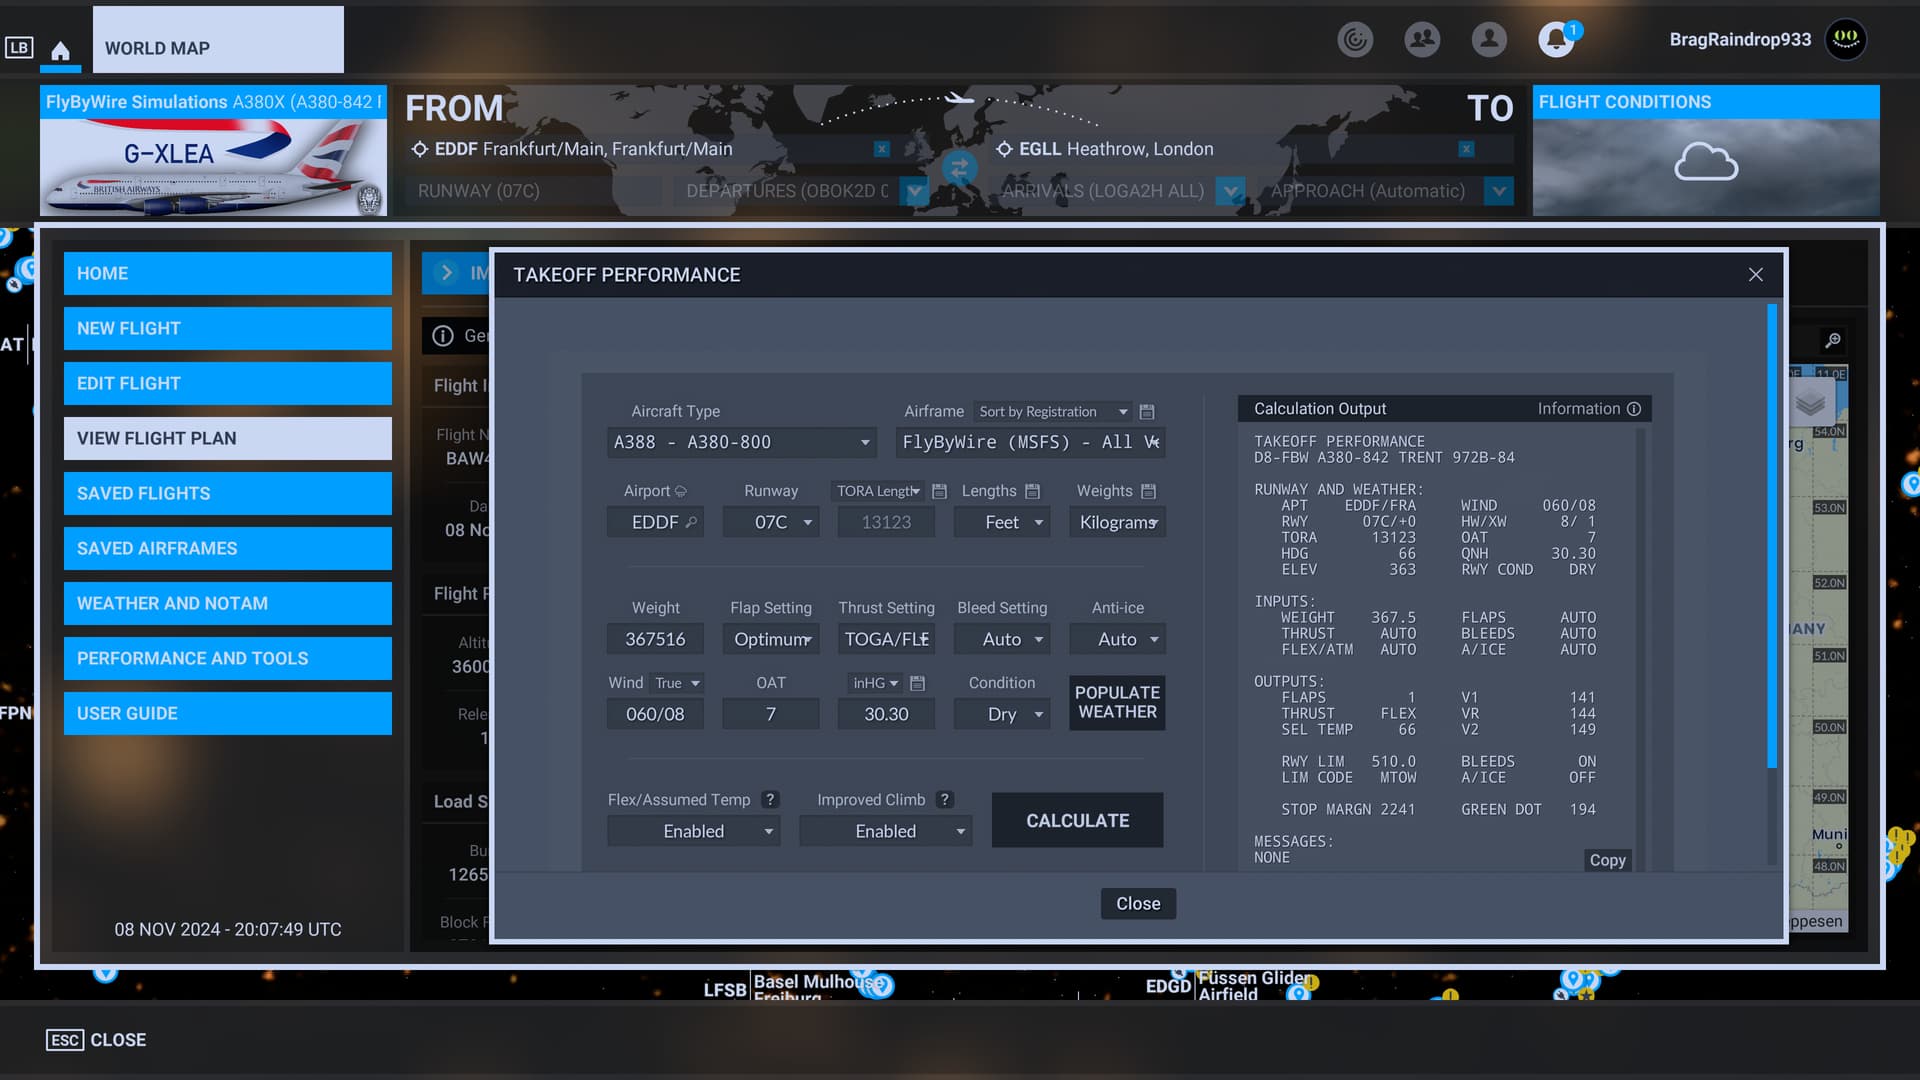Close the Takeoff Performance dialog with X
This screenshot has width=1920, height=1080.
click(1755, 275)
